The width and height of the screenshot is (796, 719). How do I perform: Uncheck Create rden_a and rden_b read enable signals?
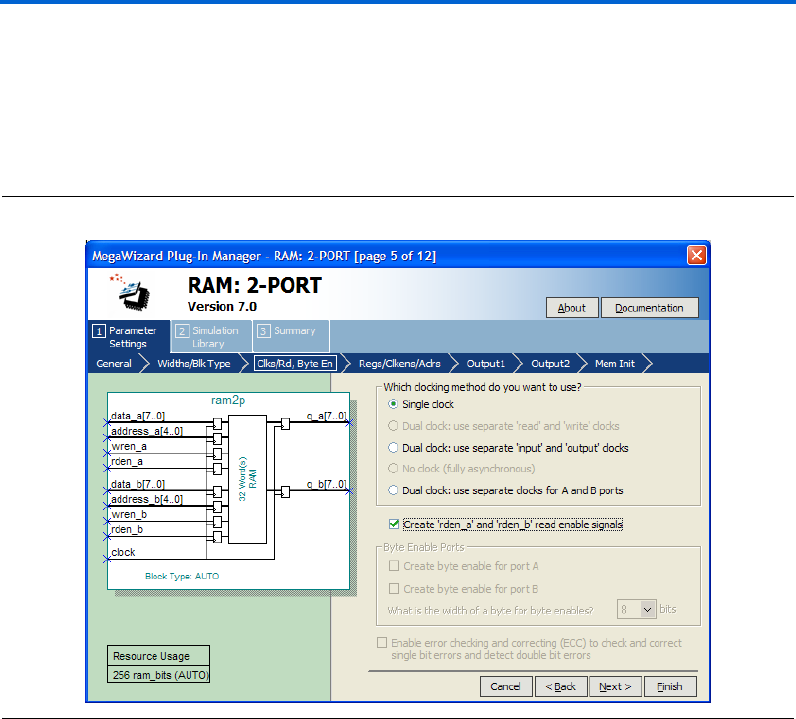pyautogui.click(x=394, y=524)
